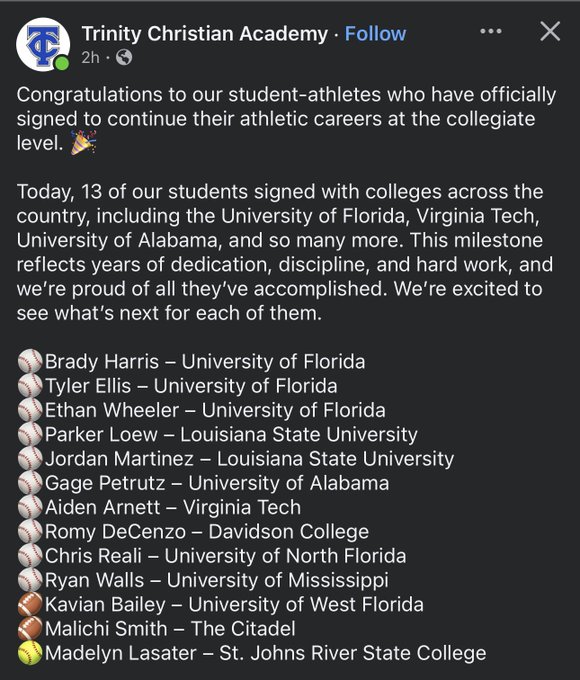This screenshot has width=580, height=680.
Task: Click the baseball icon beside Romy DeCenzo
Action: point(30,532)
